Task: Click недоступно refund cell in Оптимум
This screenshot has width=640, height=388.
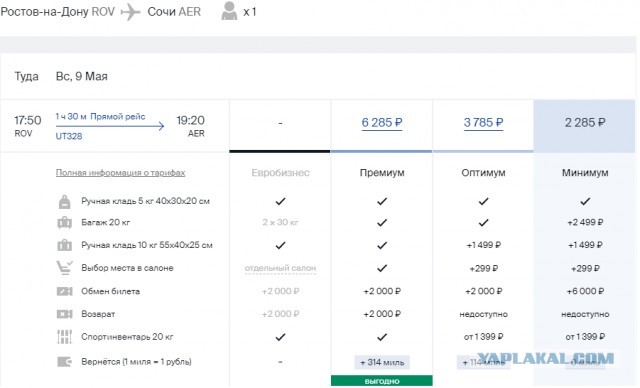Action: pos(483,315)
